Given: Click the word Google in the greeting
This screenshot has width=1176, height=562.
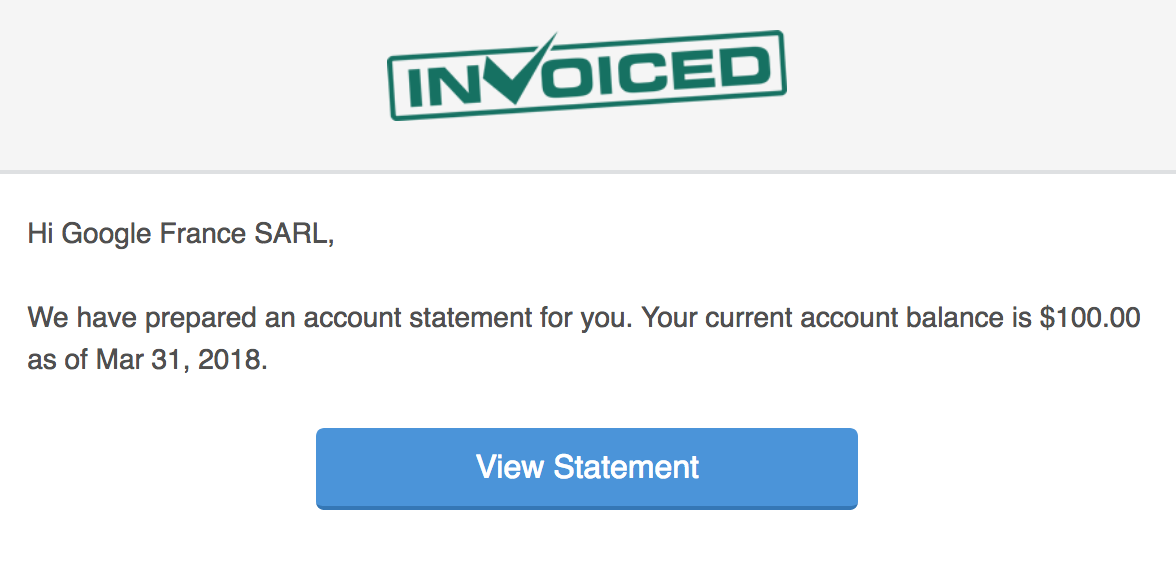Looking at the screenshot, I should [108, 235].
